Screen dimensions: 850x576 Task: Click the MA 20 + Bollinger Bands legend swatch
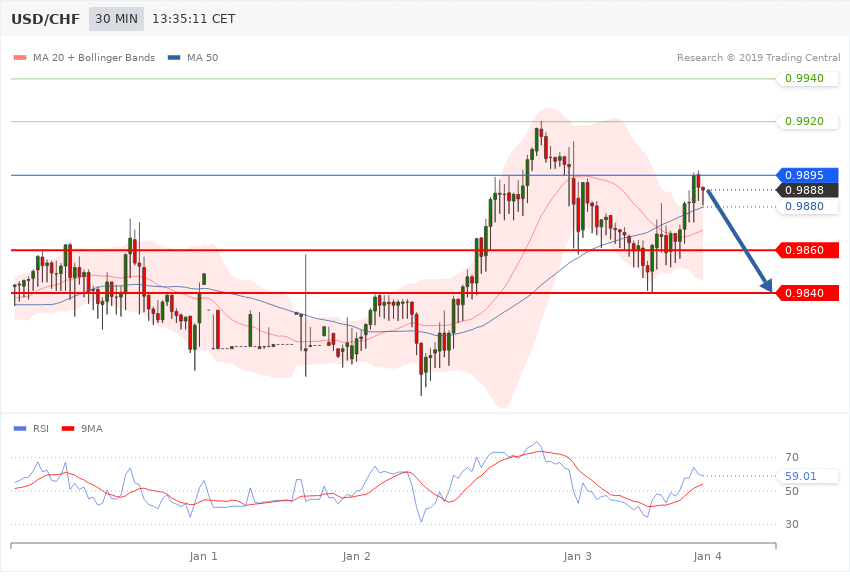(x=20, y=57)
